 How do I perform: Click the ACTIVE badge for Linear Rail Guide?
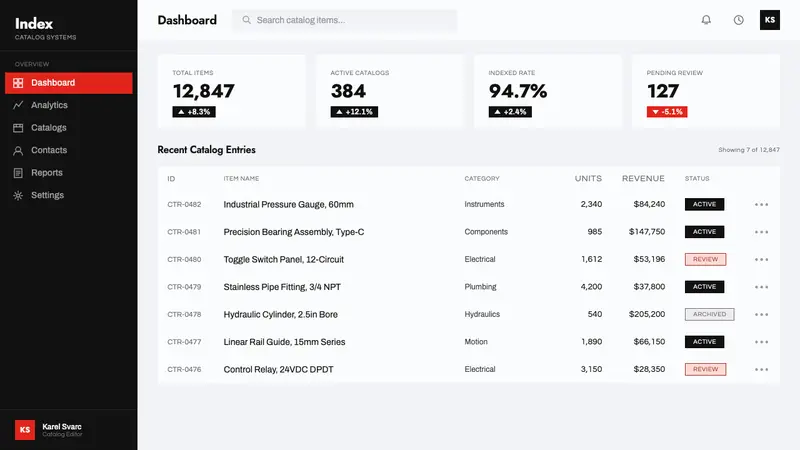click(x=704, y=342)
